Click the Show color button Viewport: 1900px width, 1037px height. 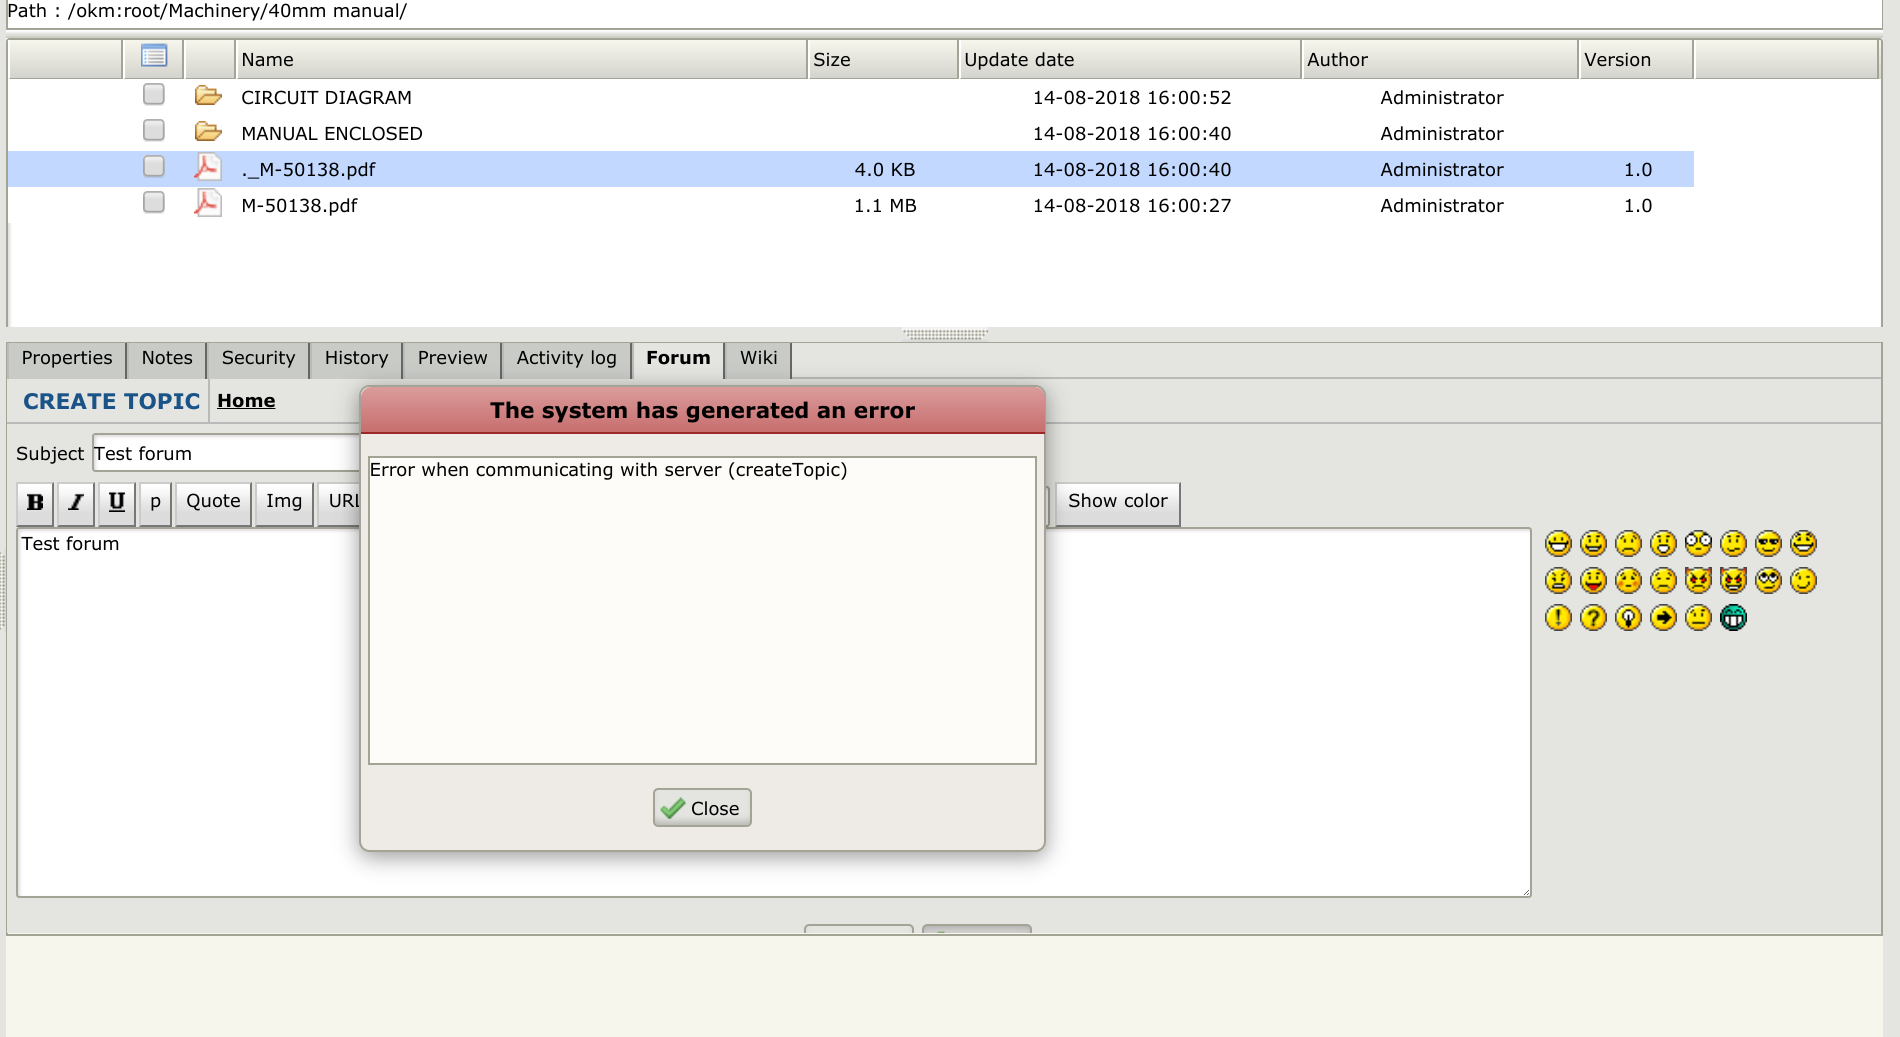coord(1117,501)
